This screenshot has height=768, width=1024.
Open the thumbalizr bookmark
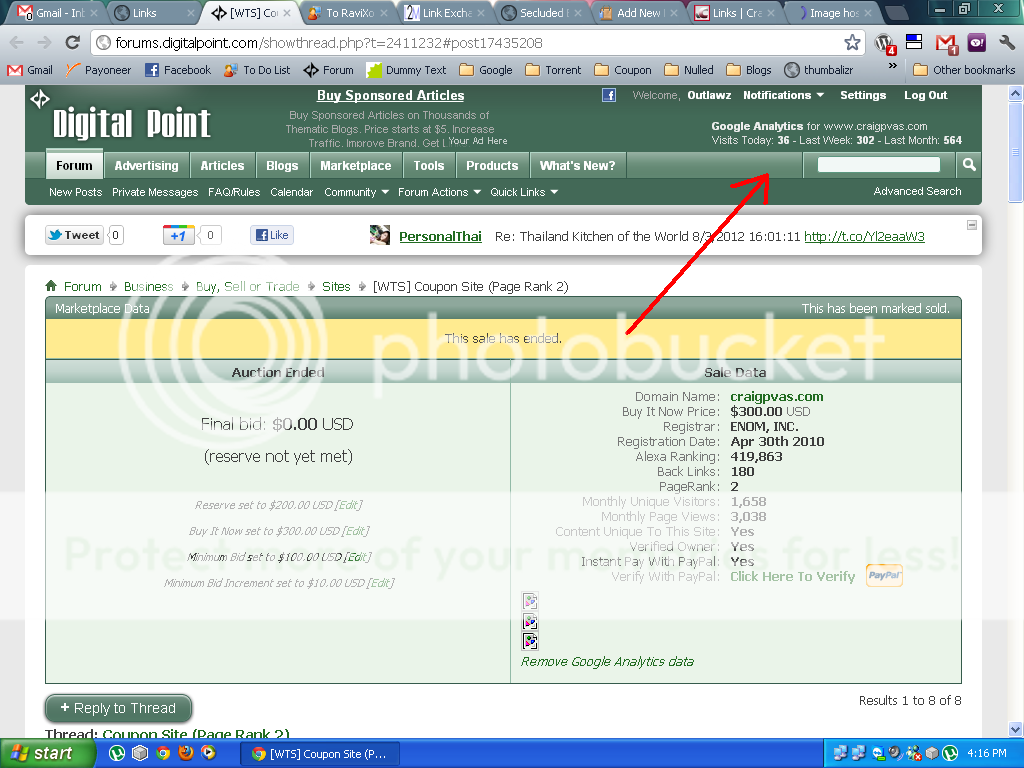click(819, 70)
